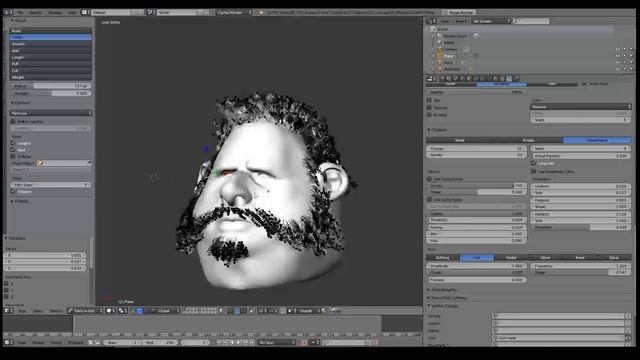Open the Particle Edit mode dropdown
The height and width of the screenshot is (360, 640).
(85, 311)
